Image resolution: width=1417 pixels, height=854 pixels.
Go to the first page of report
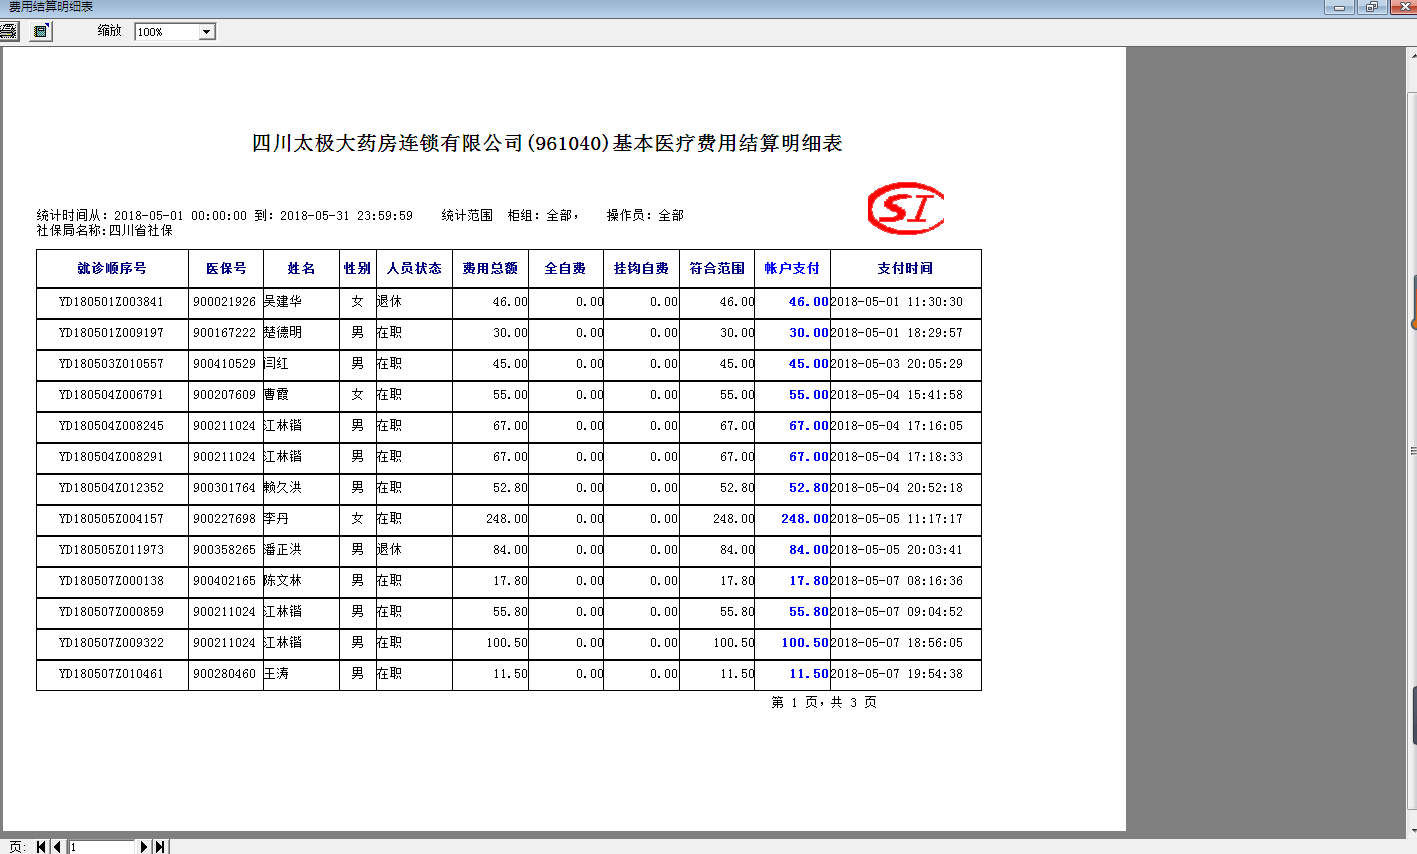42,847
